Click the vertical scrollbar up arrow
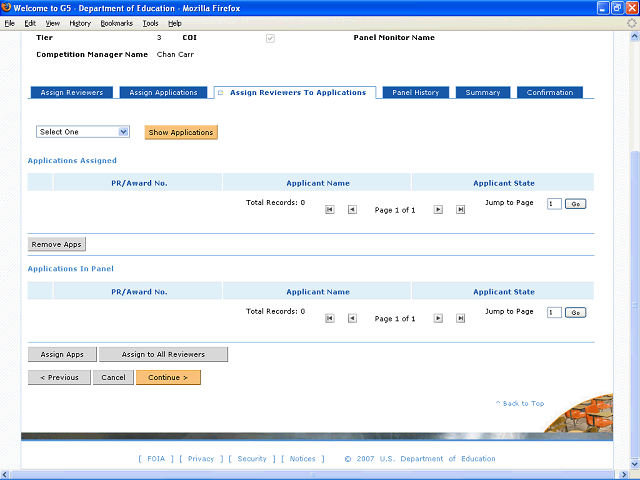 point(635,37)
